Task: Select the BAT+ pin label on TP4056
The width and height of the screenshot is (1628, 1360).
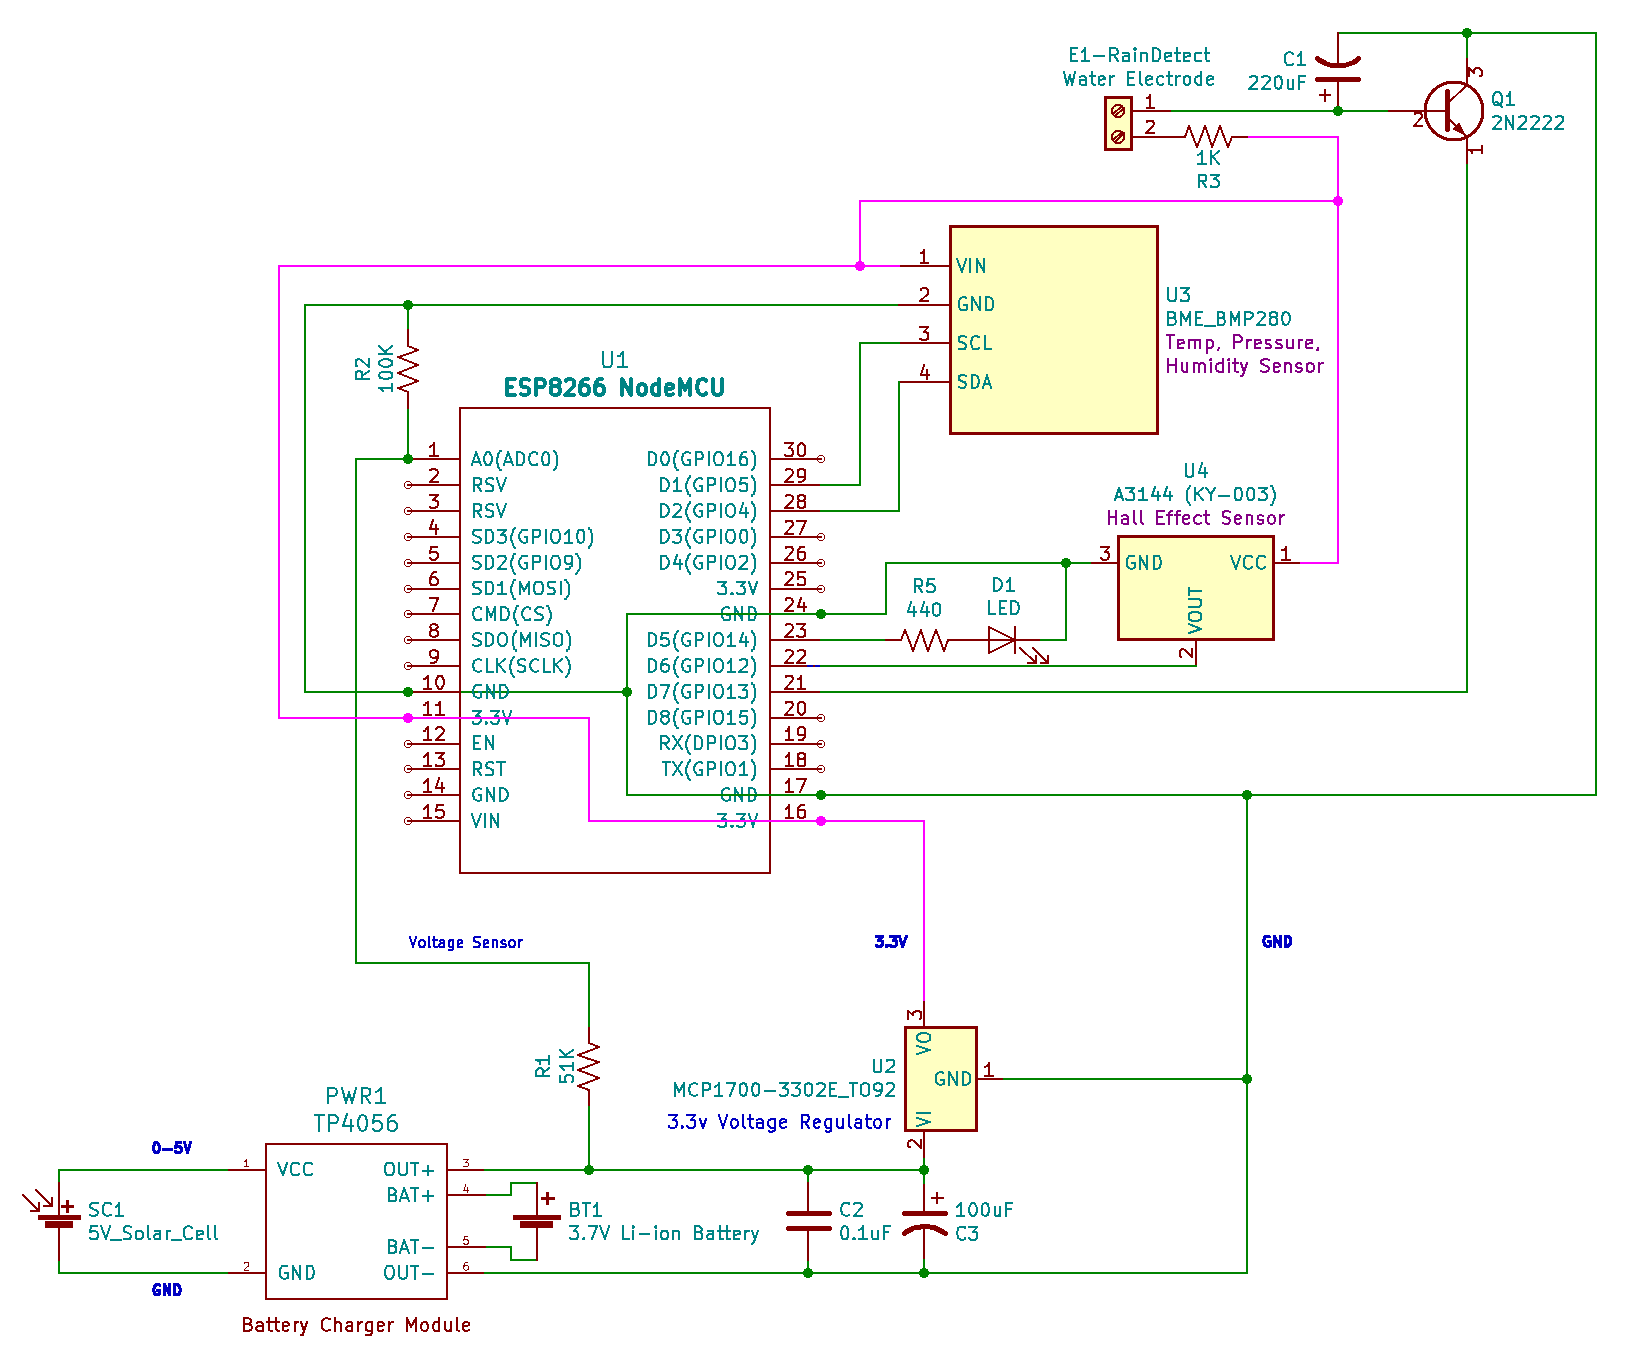Action: point(410,1196)
